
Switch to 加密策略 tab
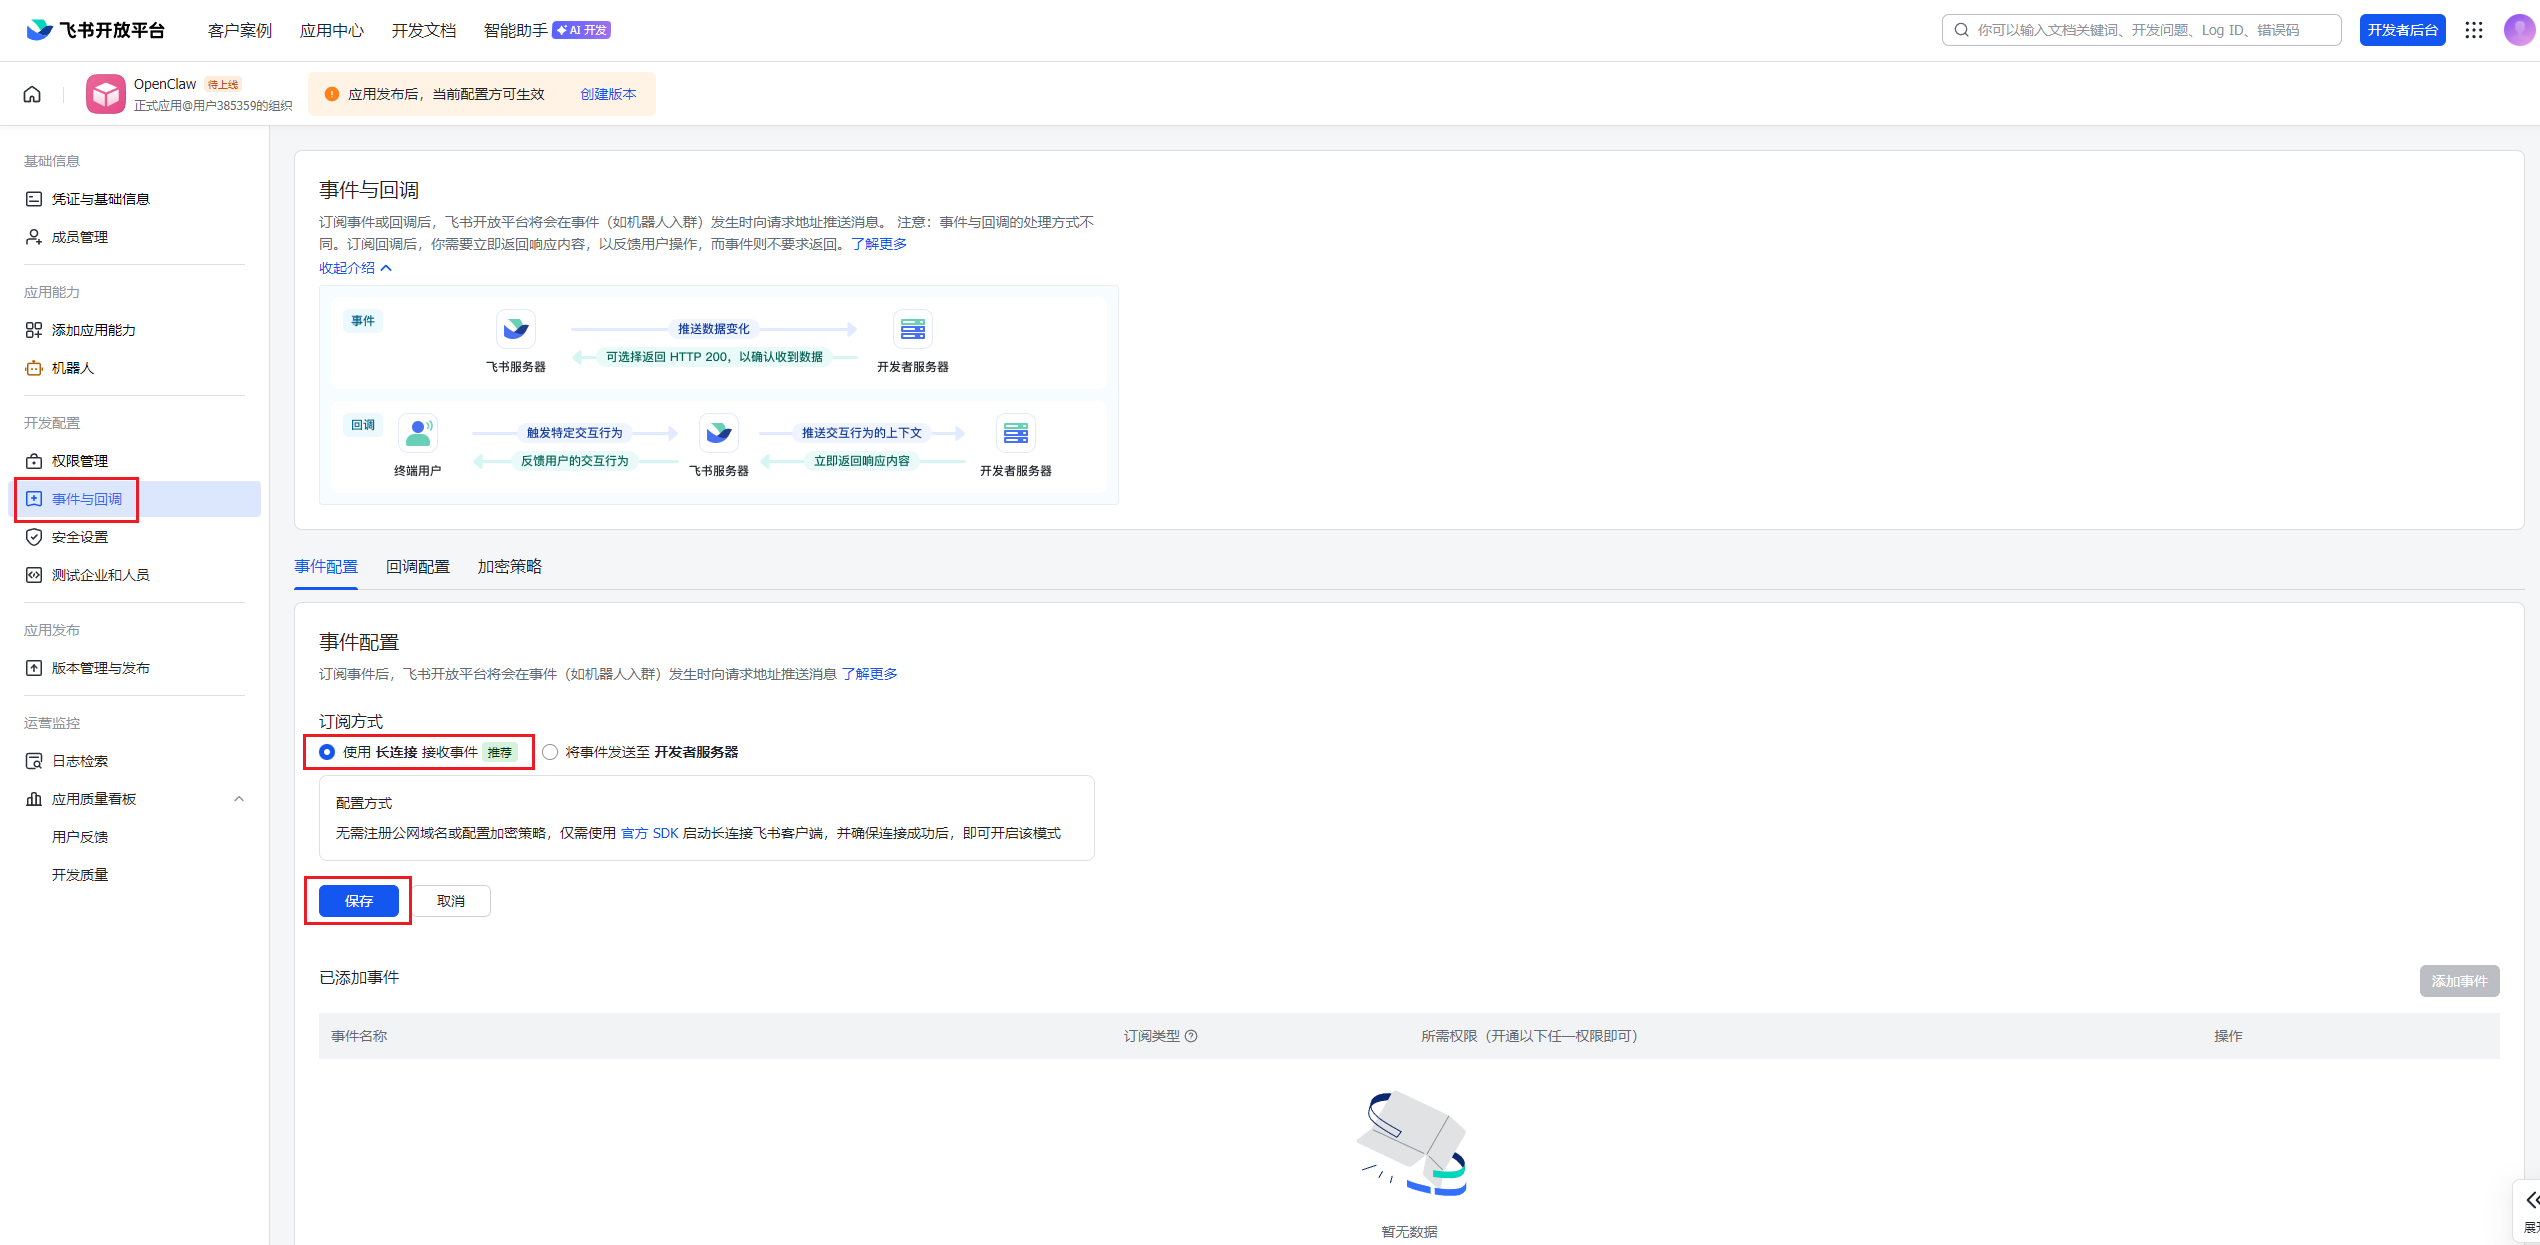point(509,567)
